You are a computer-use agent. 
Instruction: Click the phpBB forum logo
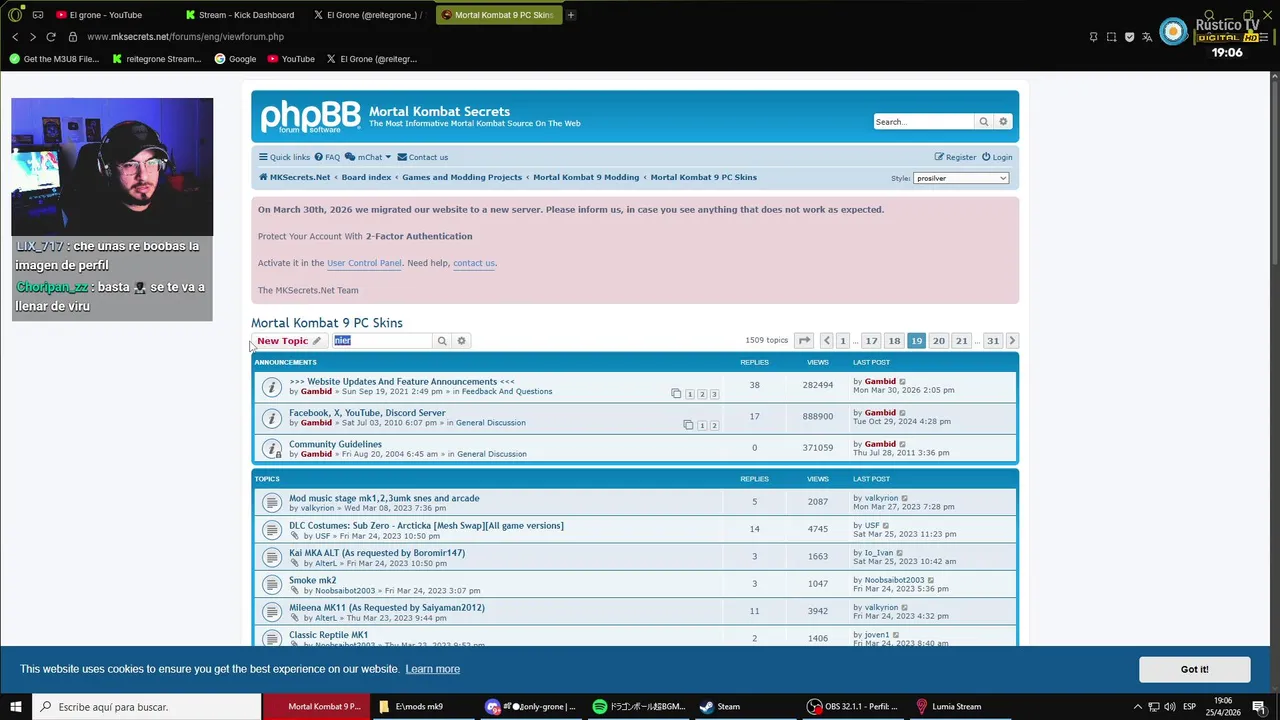pos(310,117)
